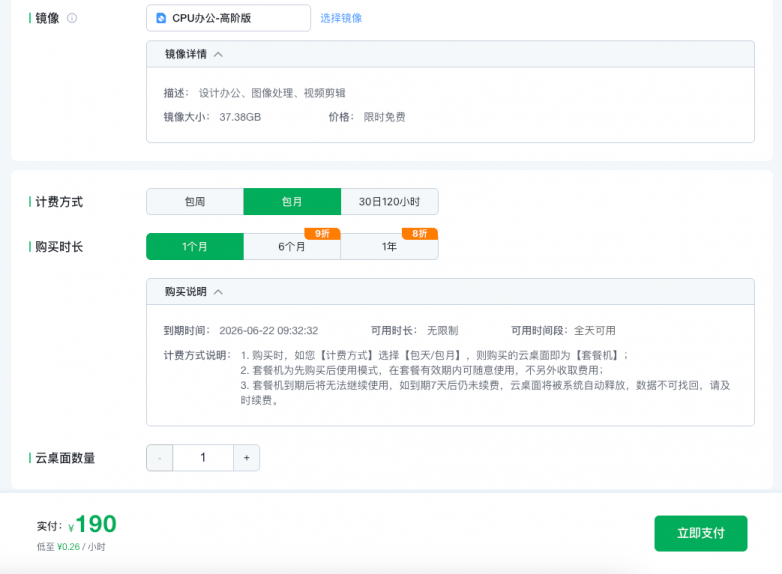Choose 6个月 purchase duration

(x=292, y=246)
